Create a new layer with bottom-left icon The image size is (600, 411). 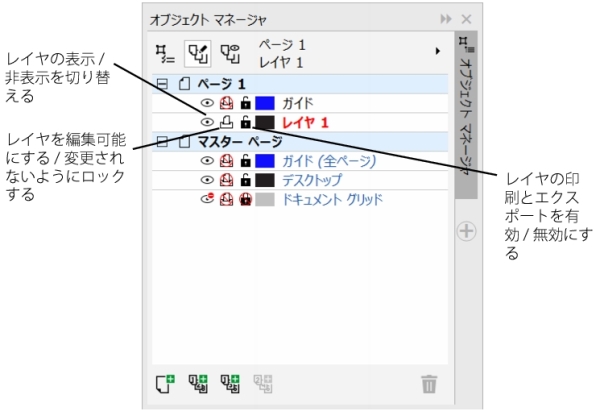point(165,383)
